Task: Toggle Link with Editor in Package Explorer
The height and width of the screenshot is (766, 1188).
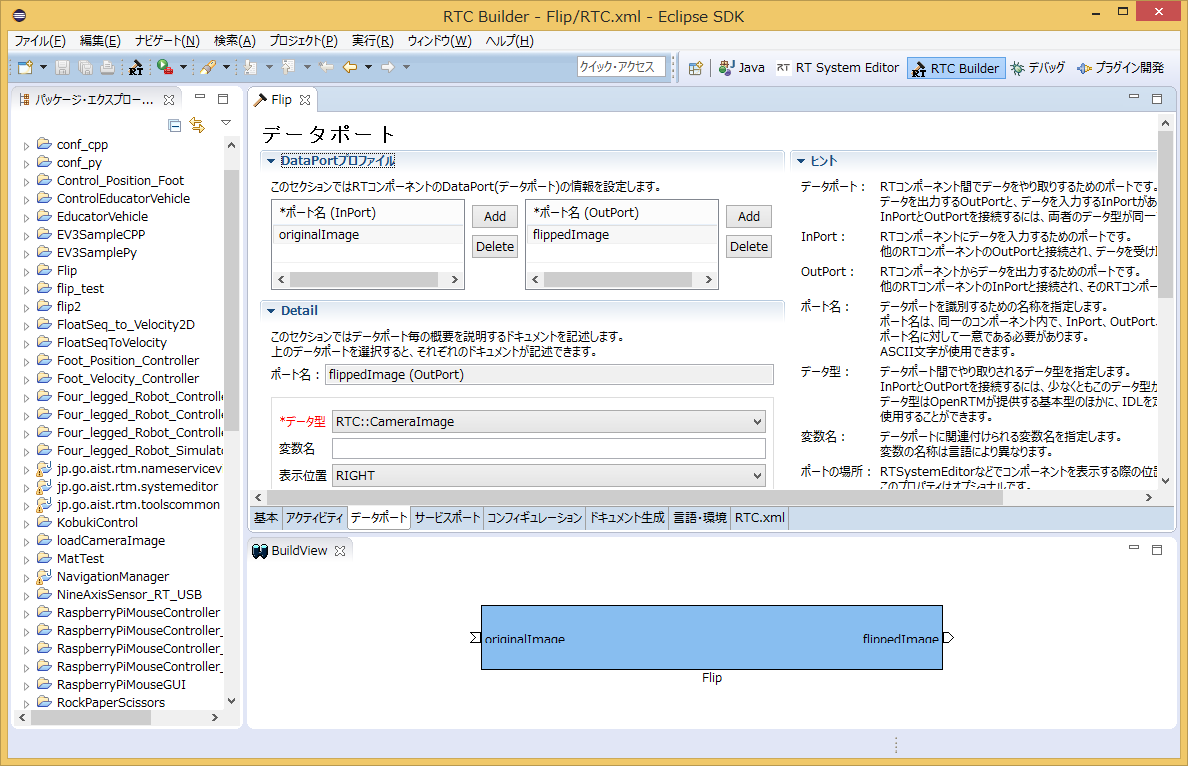Action: click(197, 125)
